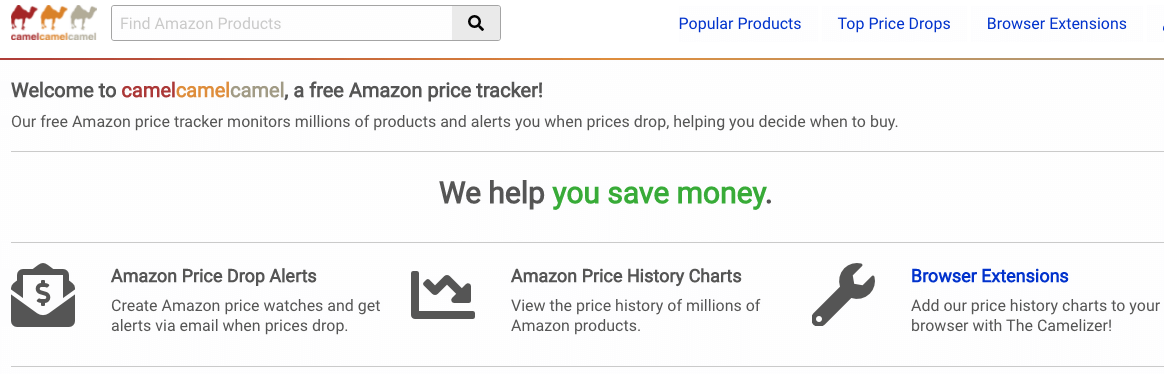Click the 'View the price history' description
This screenshot has height=374, width=1164.
click(635, 315)
